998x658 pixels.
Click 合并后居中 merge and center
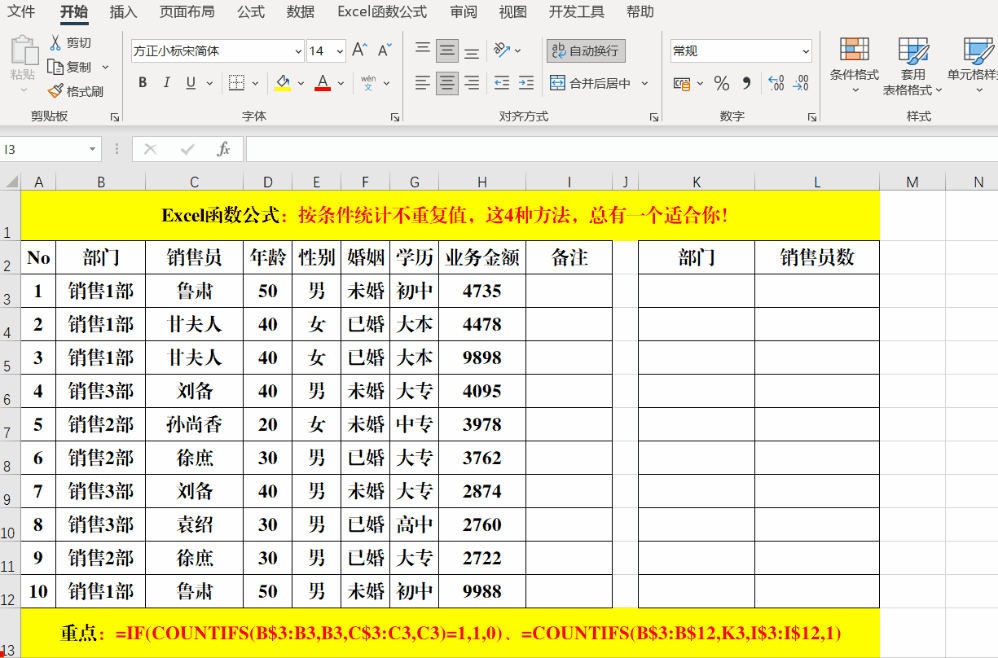coord(590,83)
